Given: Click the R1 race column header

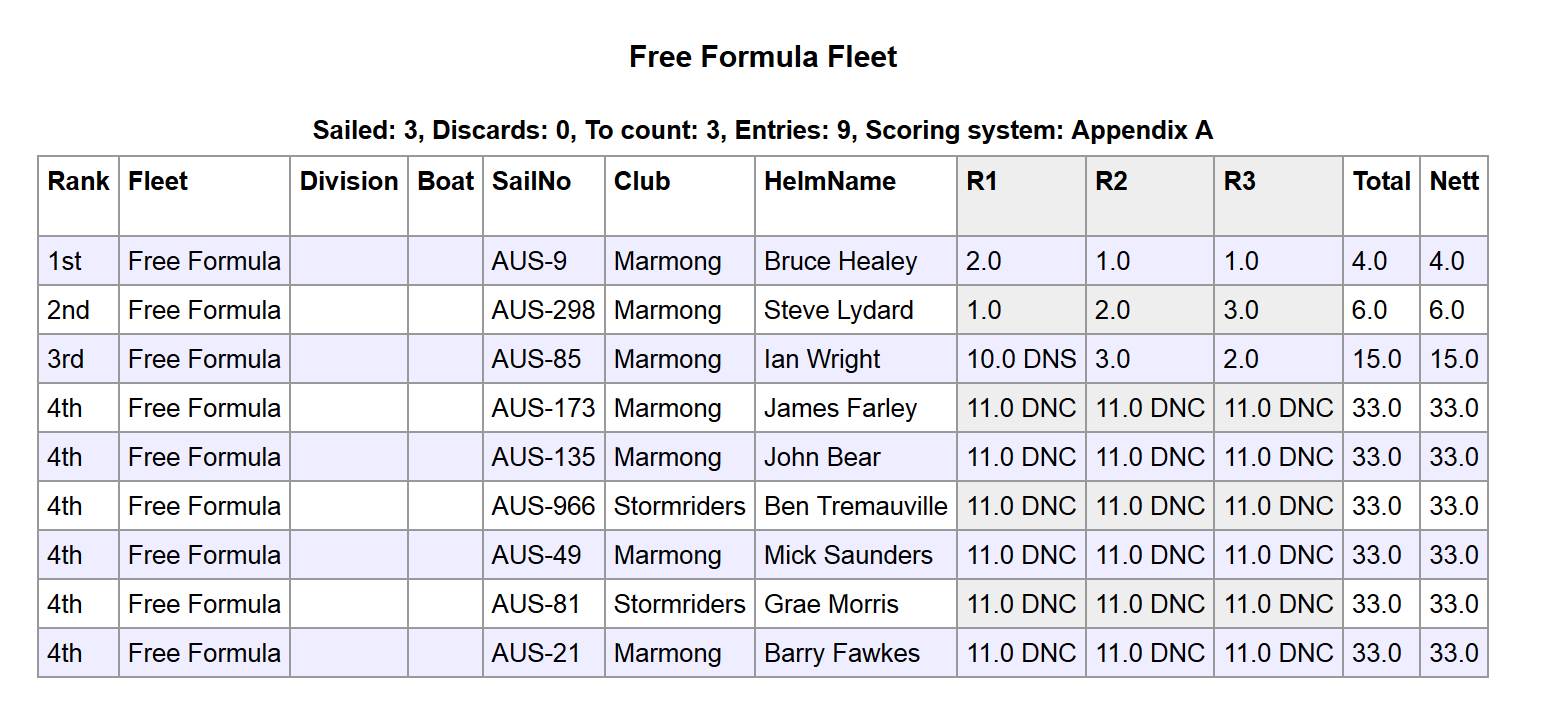Looking at the screenshot, I should [x=982, y=182].
